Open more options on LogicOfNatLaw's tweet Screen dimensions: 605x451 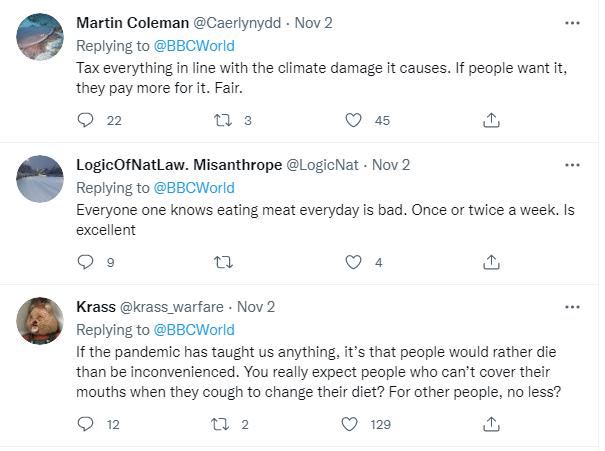[572, 164]
